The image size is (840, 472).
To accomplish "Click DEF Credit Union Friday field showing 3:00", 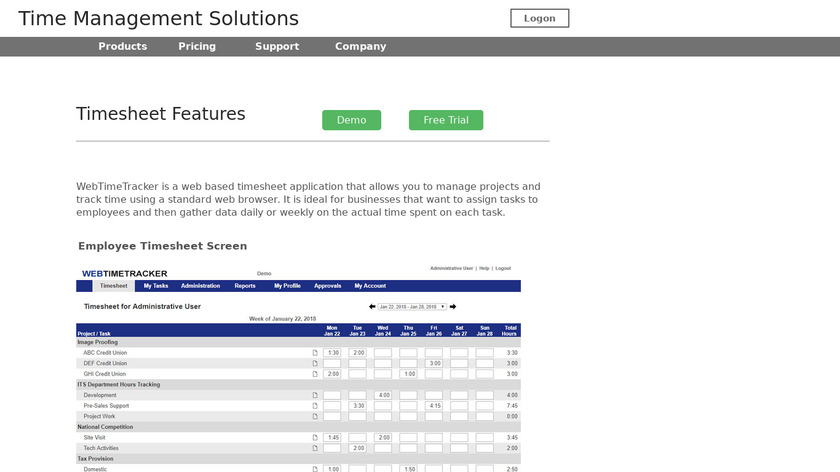I will [434, 363].
